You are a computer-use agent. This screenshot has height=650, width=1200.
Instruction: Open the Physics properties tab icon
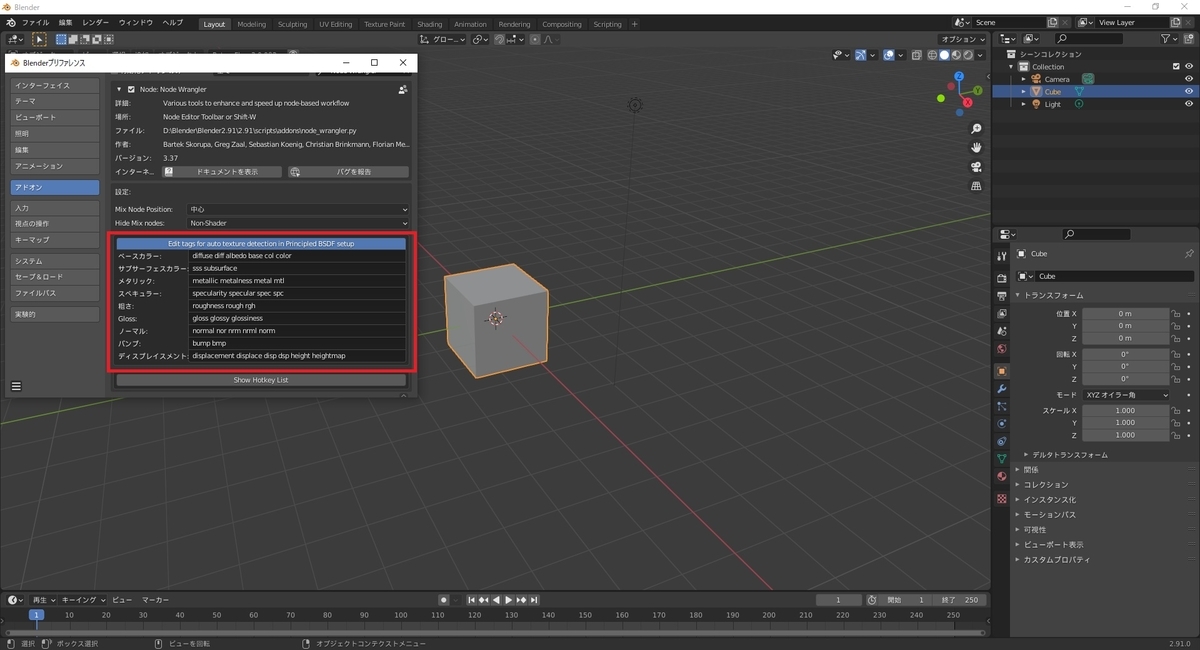[x=1002, y=423]
